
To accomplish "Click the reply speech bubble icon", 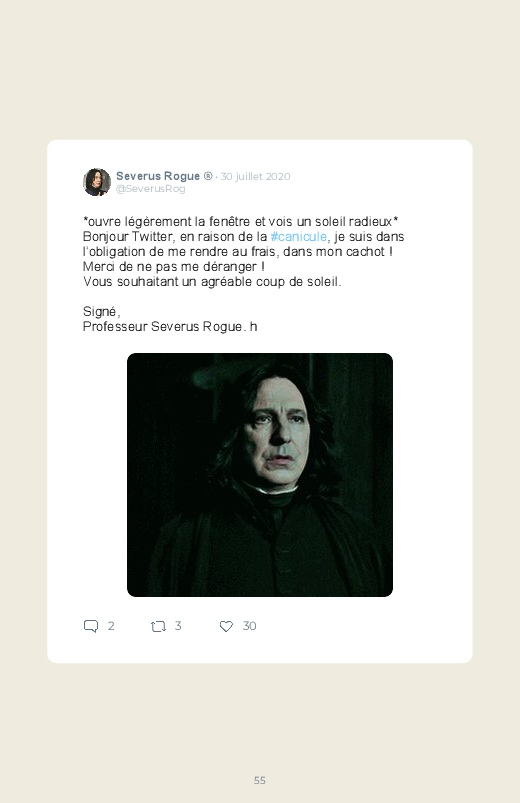I will coord(91,626).
